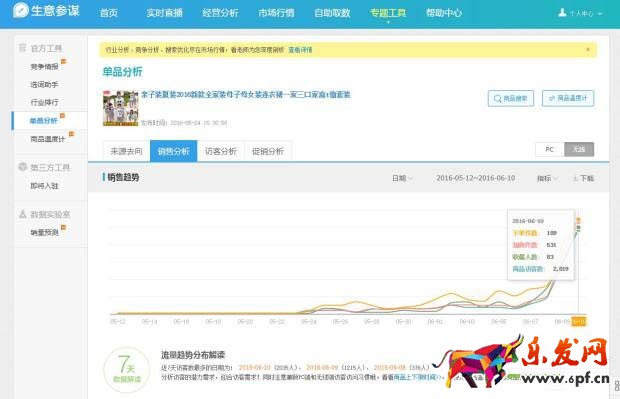Image resolution: width=620 pixels, height=399 pixels.
Task: Open the 商品温度计 button
Action: (x=568, y=98)
